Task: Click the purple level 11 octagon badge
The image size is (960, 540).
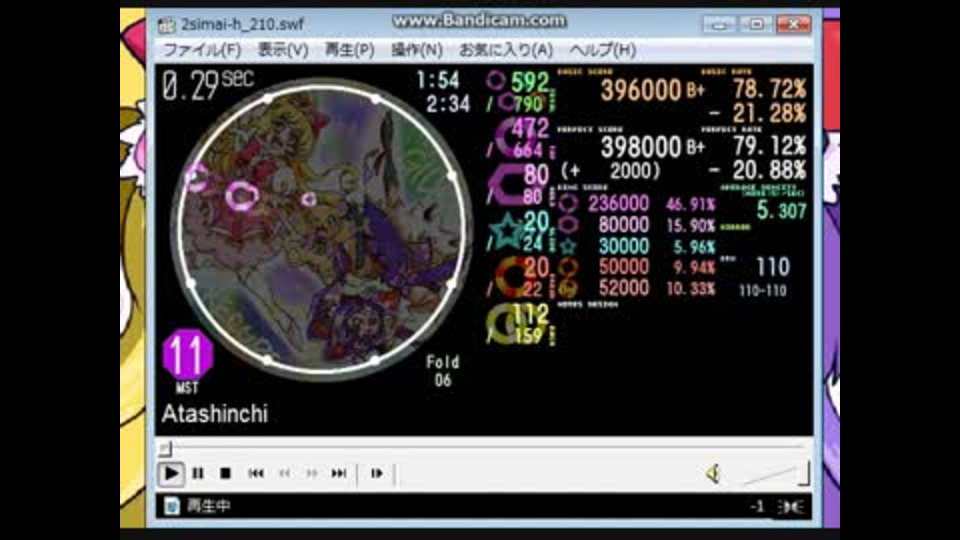Action: 187,354
